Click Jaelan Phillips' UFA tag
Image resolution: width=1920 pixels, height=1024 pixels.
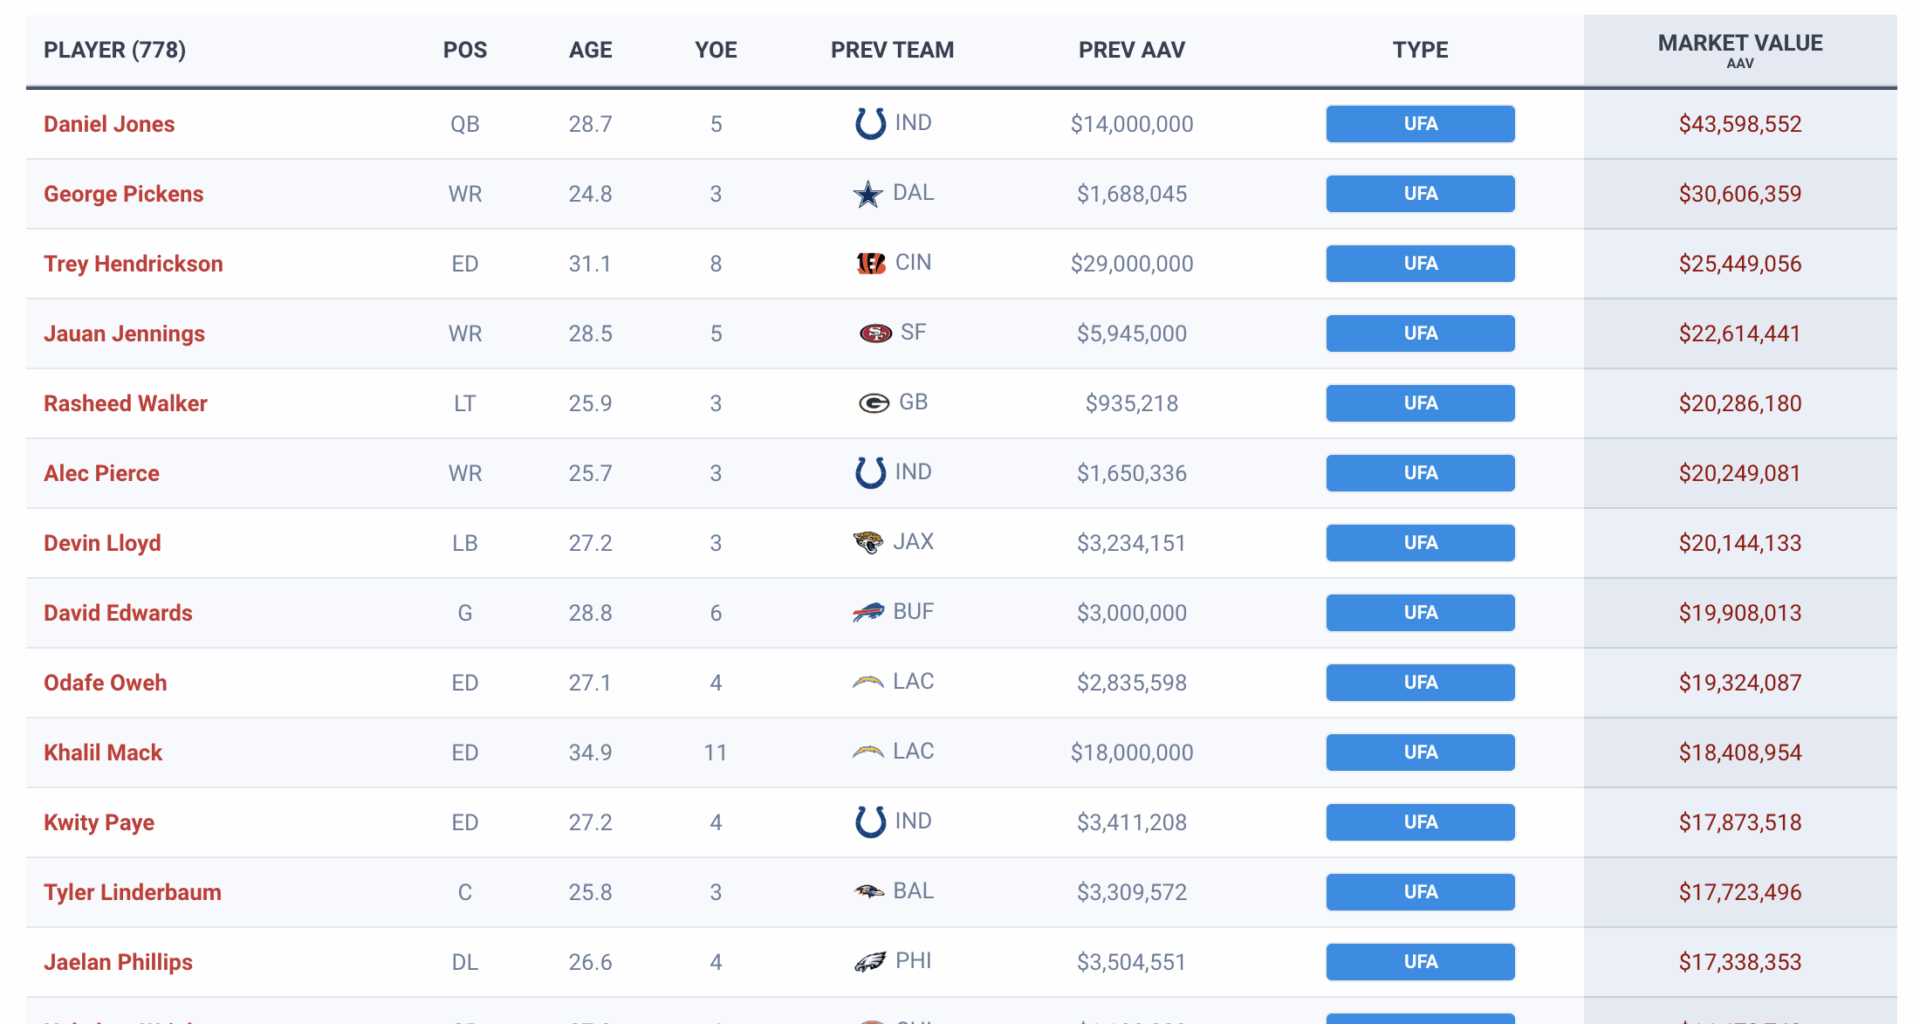tap(1420, 961)
